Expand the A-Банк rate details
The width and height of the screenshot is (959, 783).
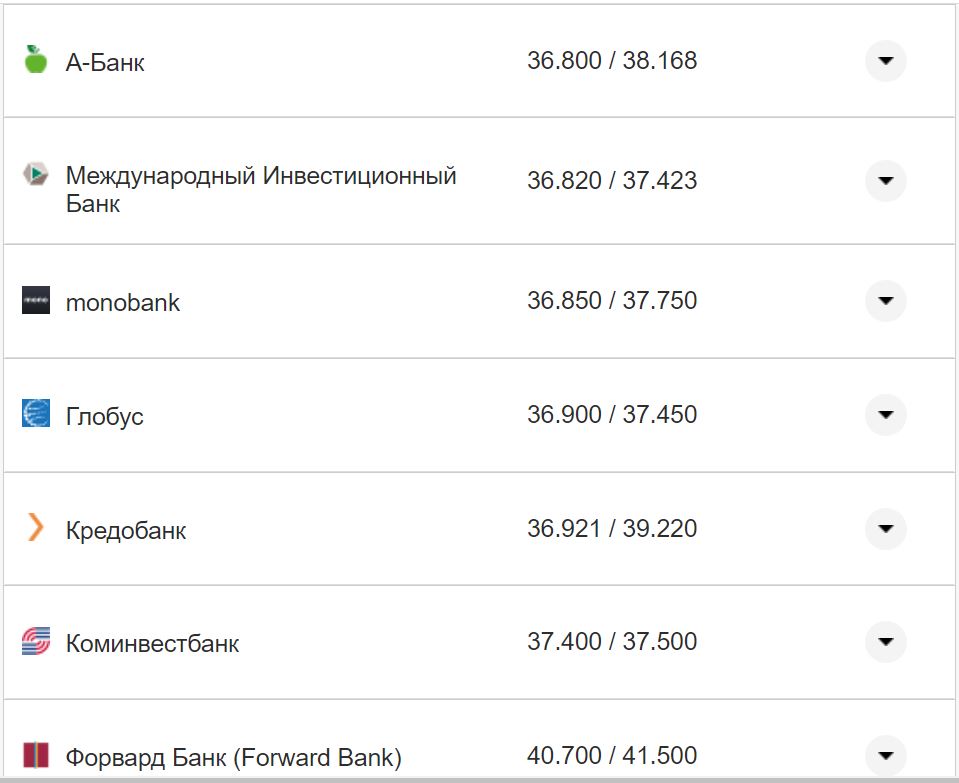885,61
